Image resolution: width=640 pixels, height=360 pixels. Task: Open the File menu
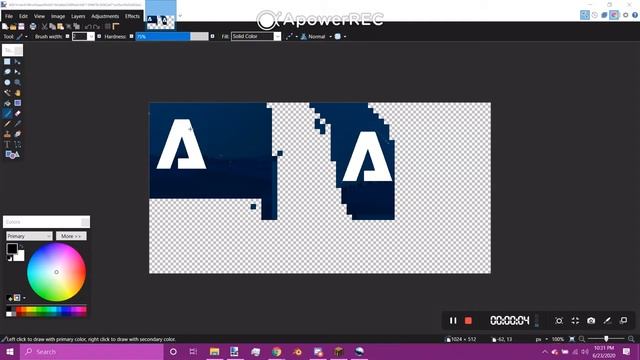pyautogui.click(x=9, y=16)
